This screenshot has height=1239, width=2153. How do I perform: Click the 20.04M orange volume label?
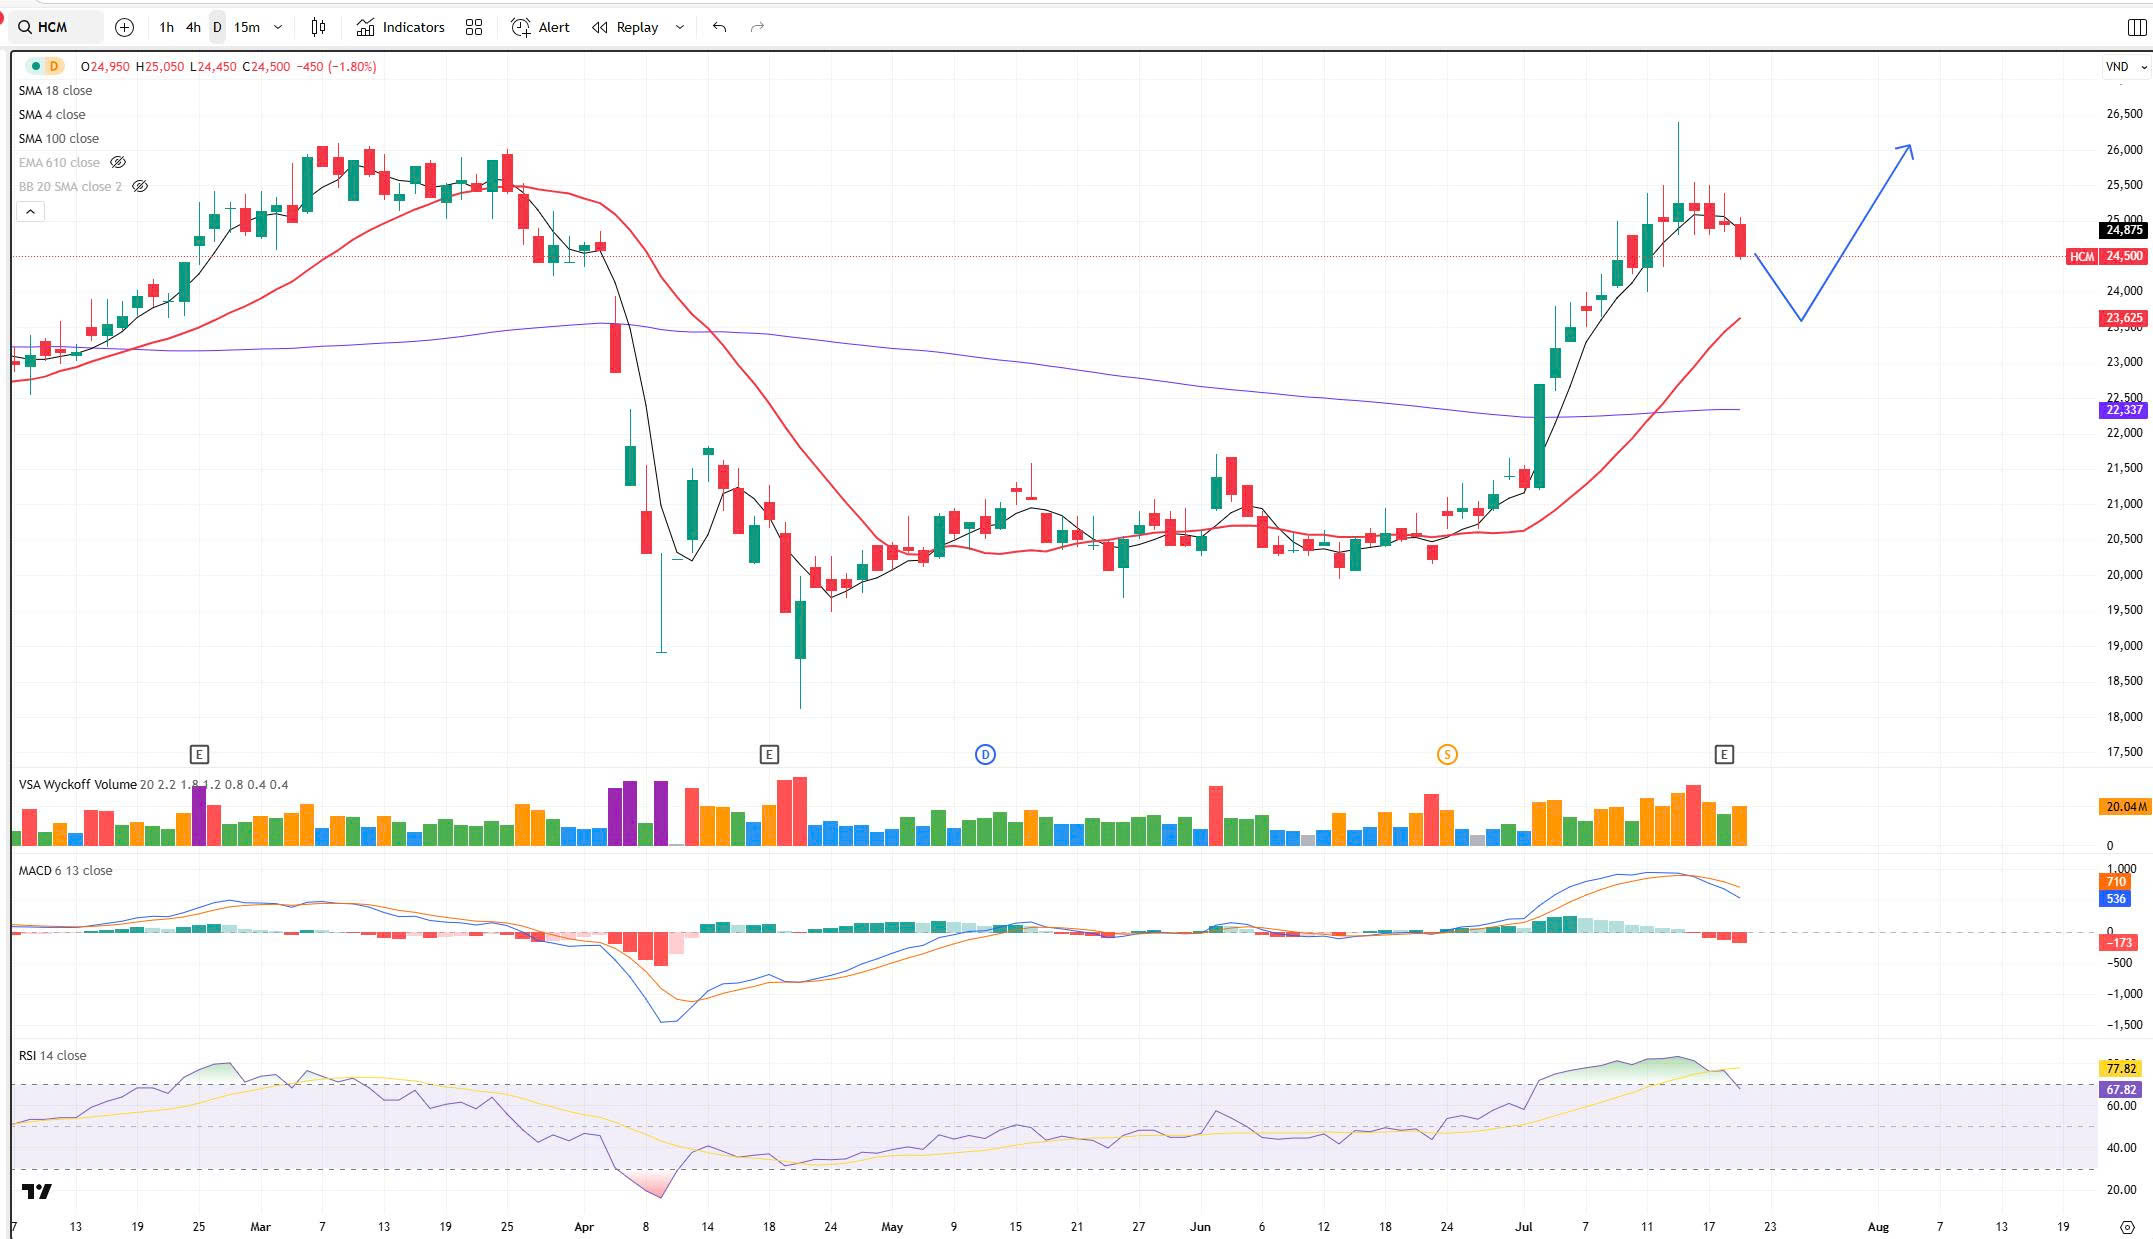tap(2123, 806)
